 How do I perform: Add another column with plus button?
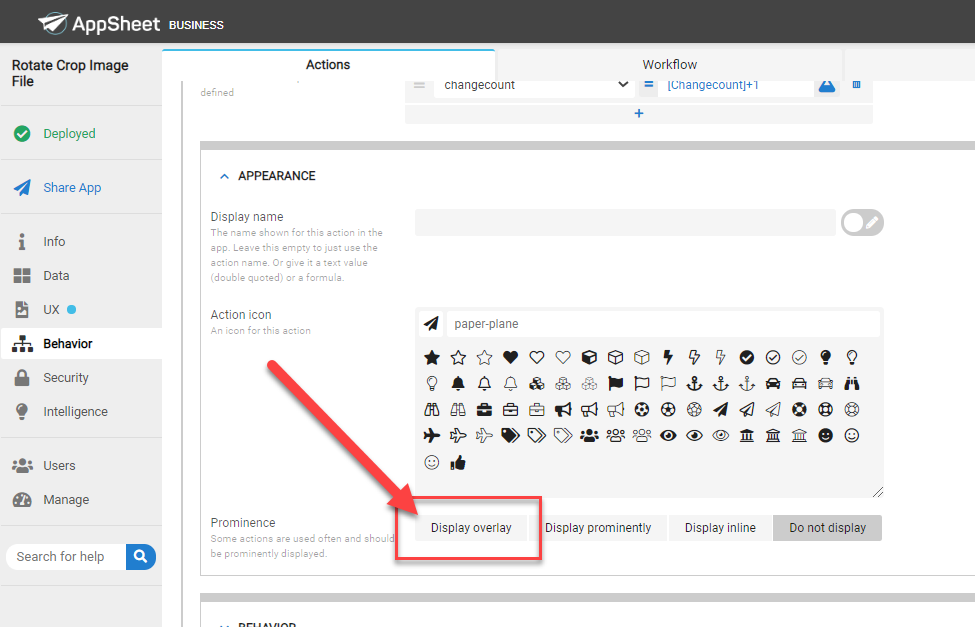coord(639,113)
